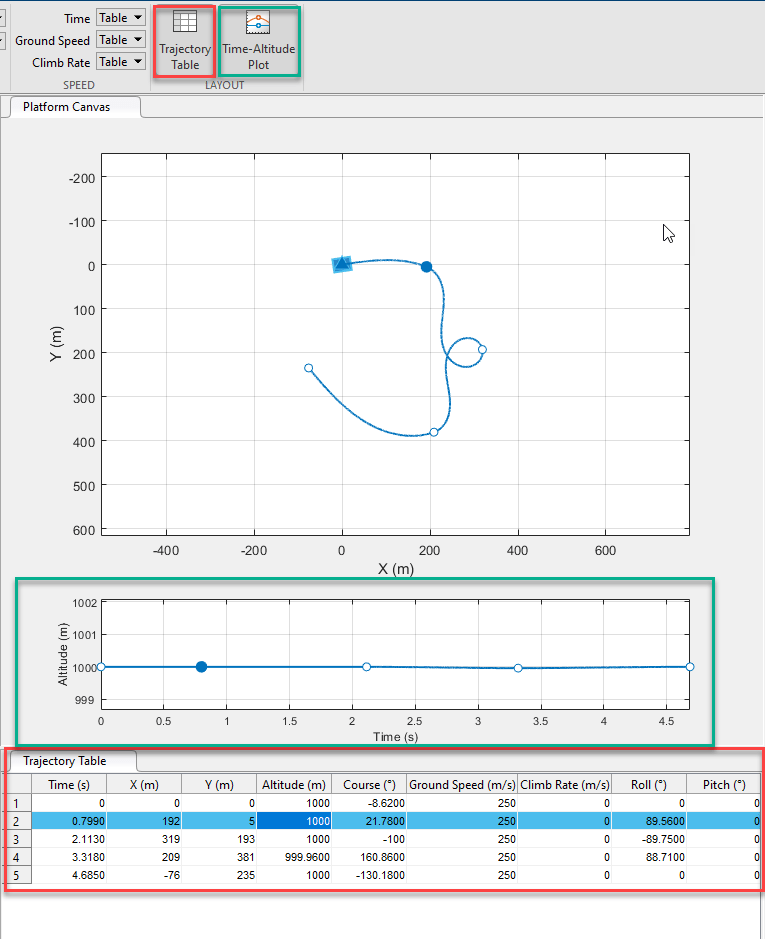Open the Climb Rate mode dropdown
This screenshot has height=939, width=765.
tap(121, 62)
